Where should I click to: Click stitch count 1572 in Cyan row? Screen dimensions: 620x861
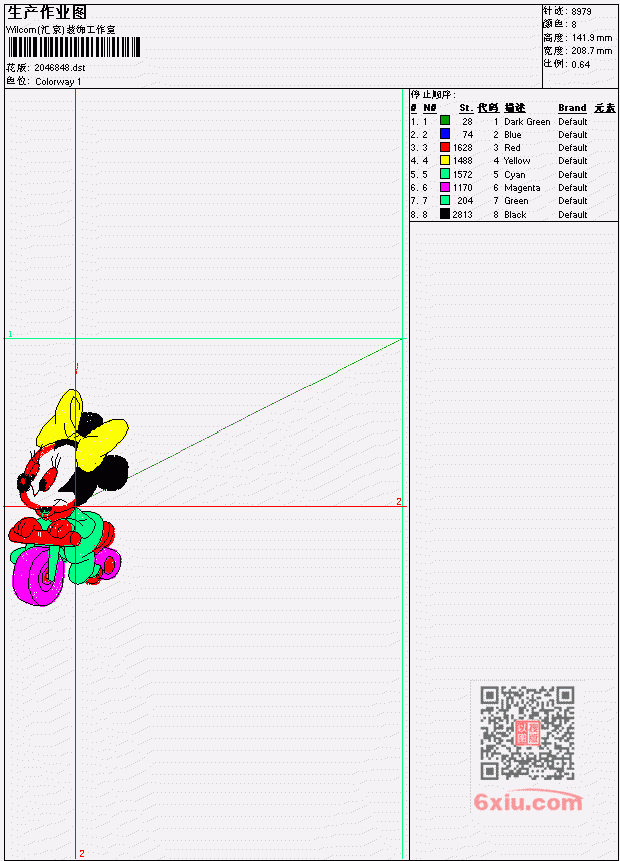[x=462, y=175]
